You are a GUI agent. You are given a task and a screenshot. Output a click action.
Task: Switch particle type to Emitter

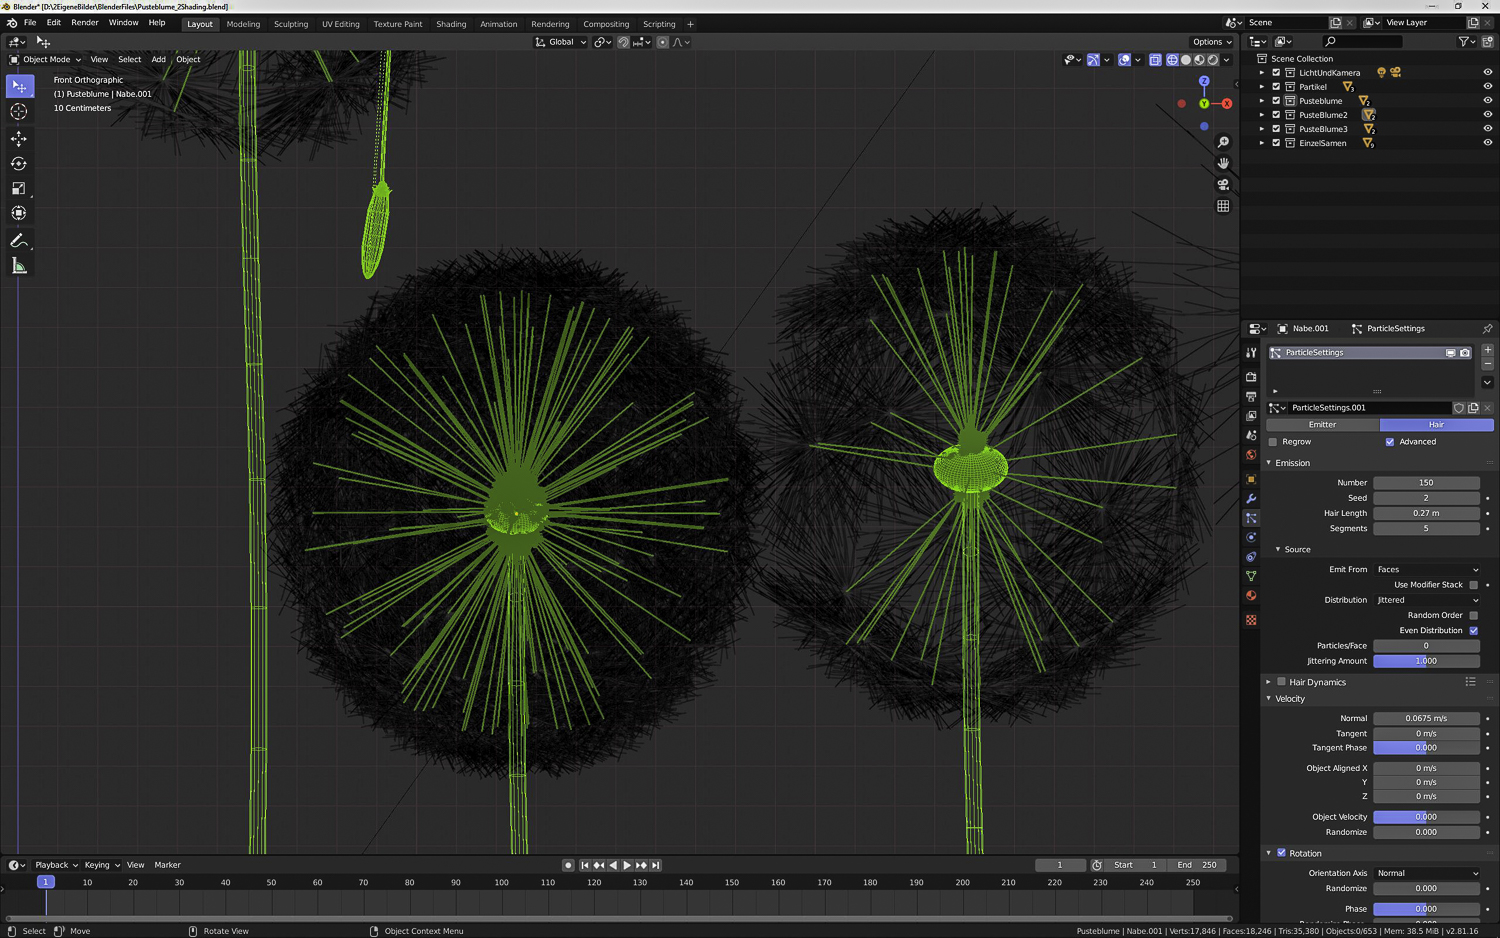[1322, 425]
